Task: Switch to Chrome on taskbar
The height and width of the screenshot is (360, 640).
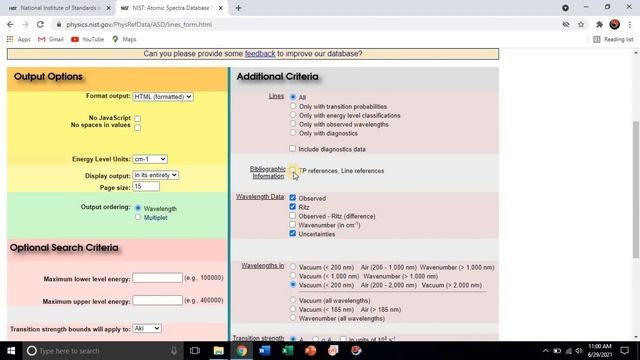Action: click(242, 351)
